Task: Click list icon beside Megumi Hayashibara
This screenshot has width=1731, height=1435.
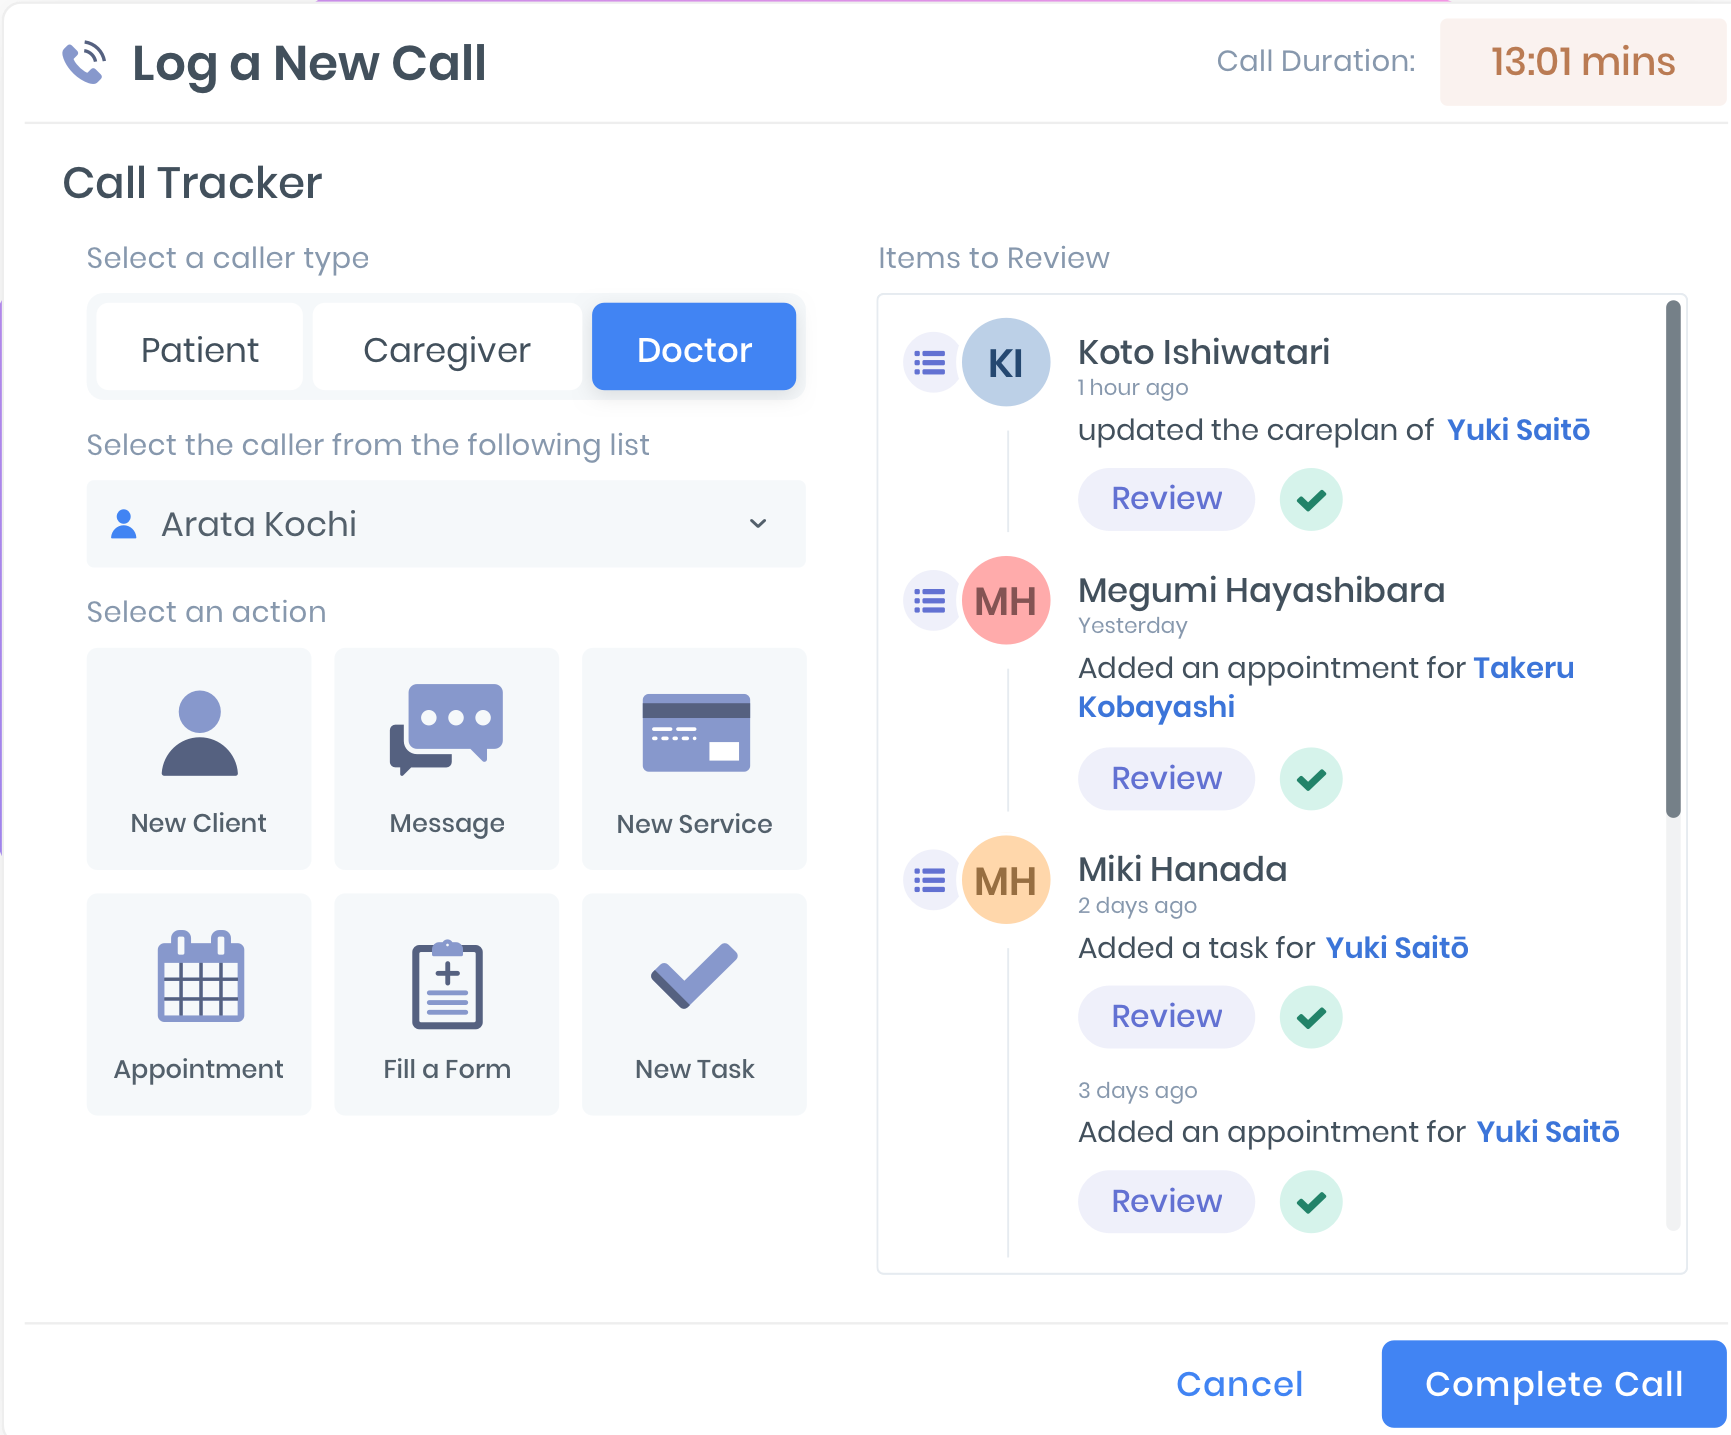Action: pyautogui.click(x=930, y=601)
